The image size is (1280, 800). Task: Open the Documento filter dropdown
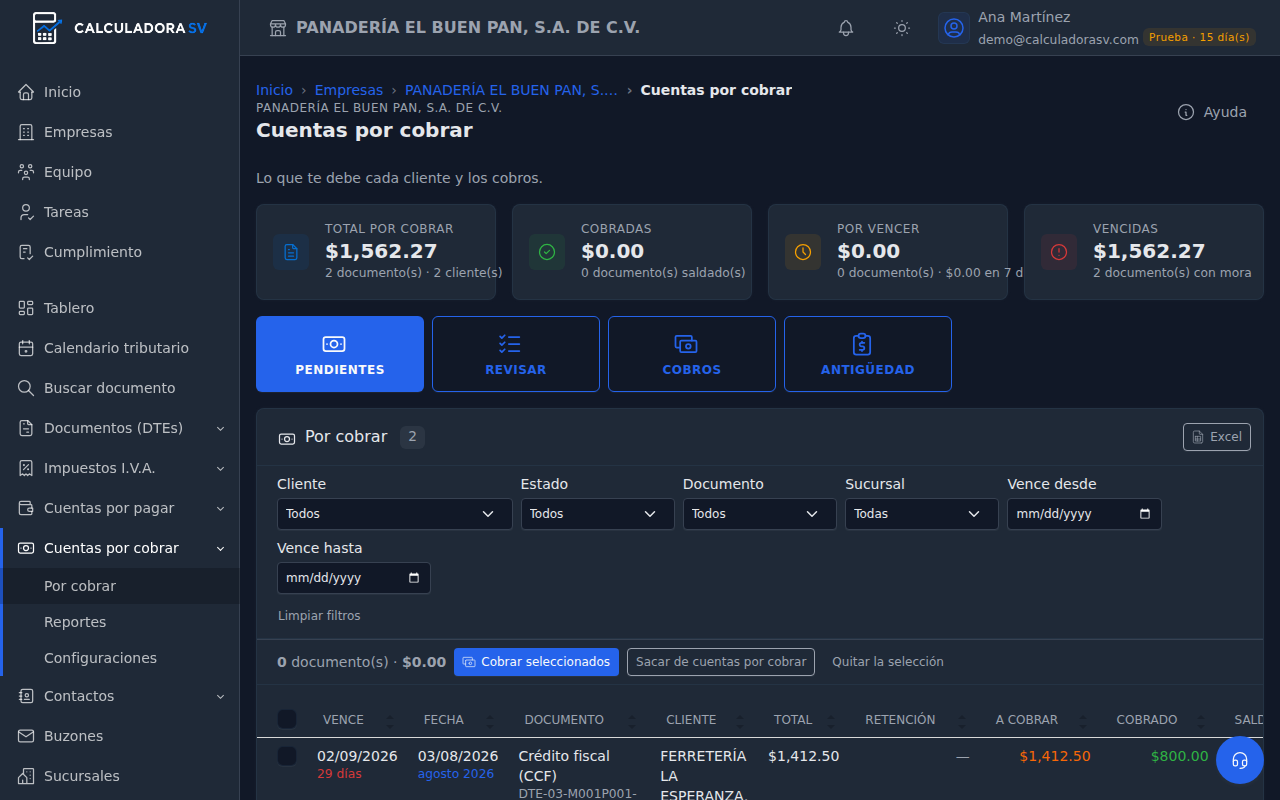point(760,514)
